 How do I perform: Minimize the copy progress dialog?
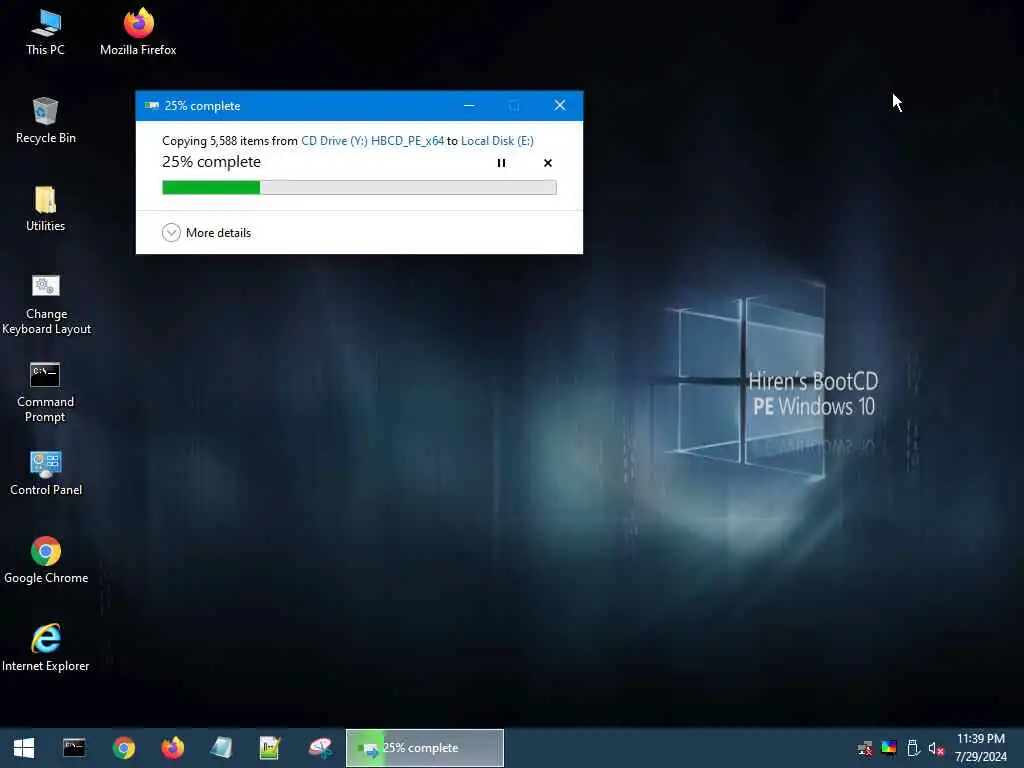click(469, 105)
